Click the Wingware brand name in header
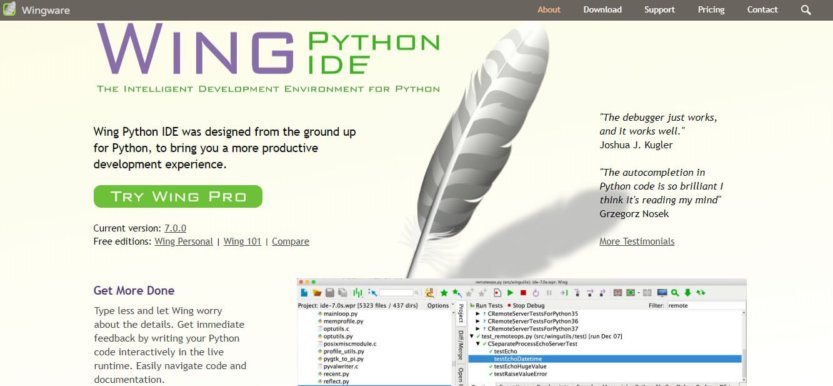 tap(46, 10)
